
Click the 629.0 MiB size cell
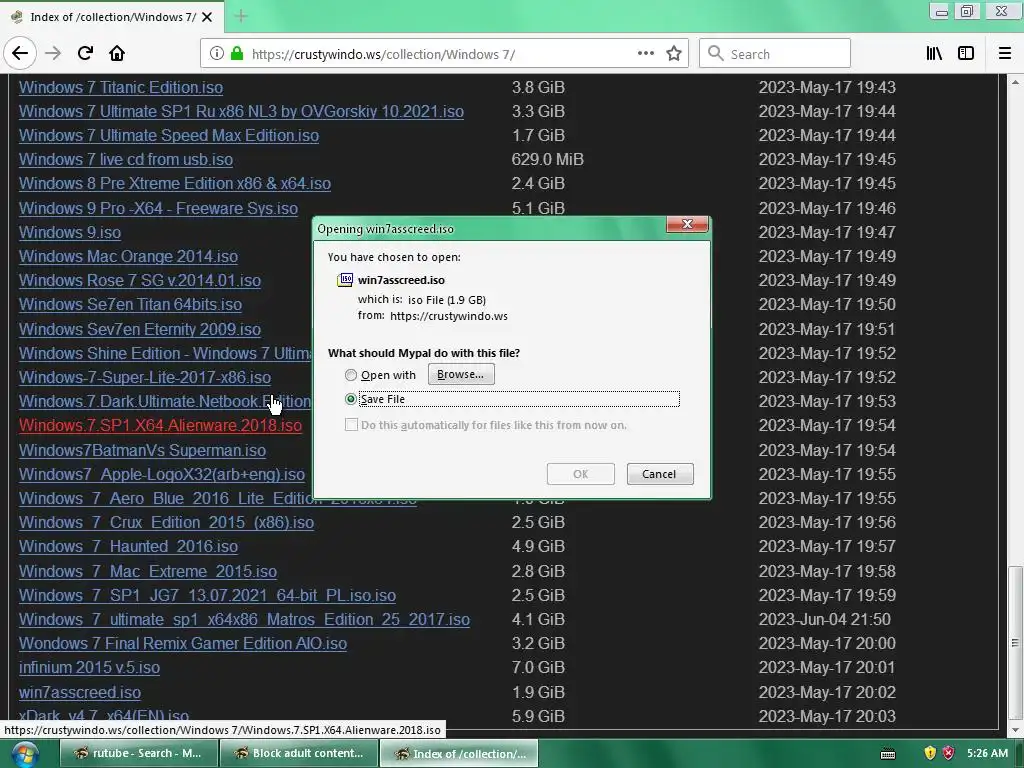[x=547, y=159]
